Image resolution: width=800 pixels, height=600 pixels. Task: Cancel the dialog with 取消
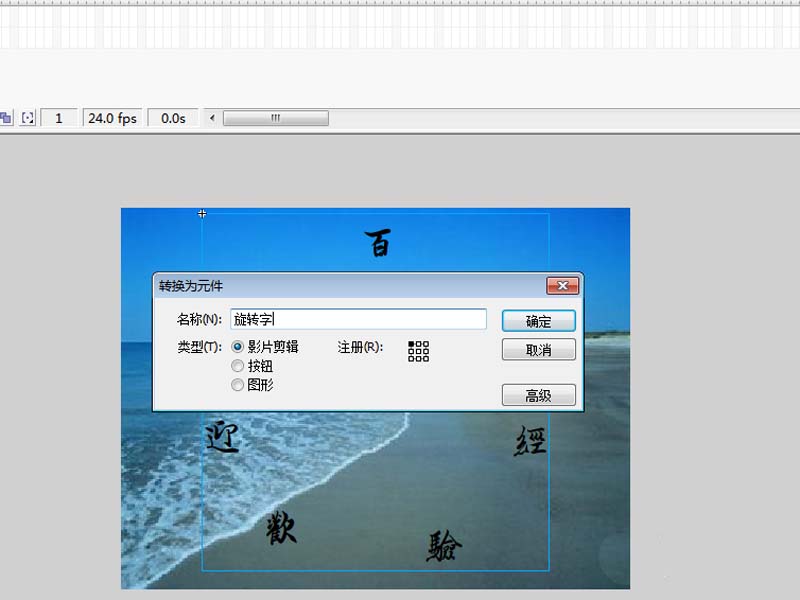click(539, 350)
